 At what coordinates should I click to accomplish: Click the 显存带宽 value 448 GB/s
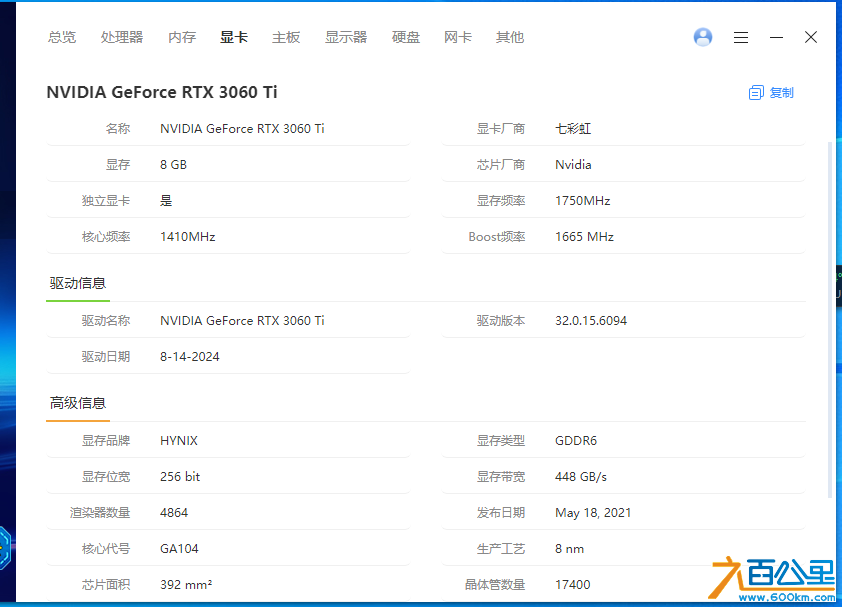(x=581, y=477)
